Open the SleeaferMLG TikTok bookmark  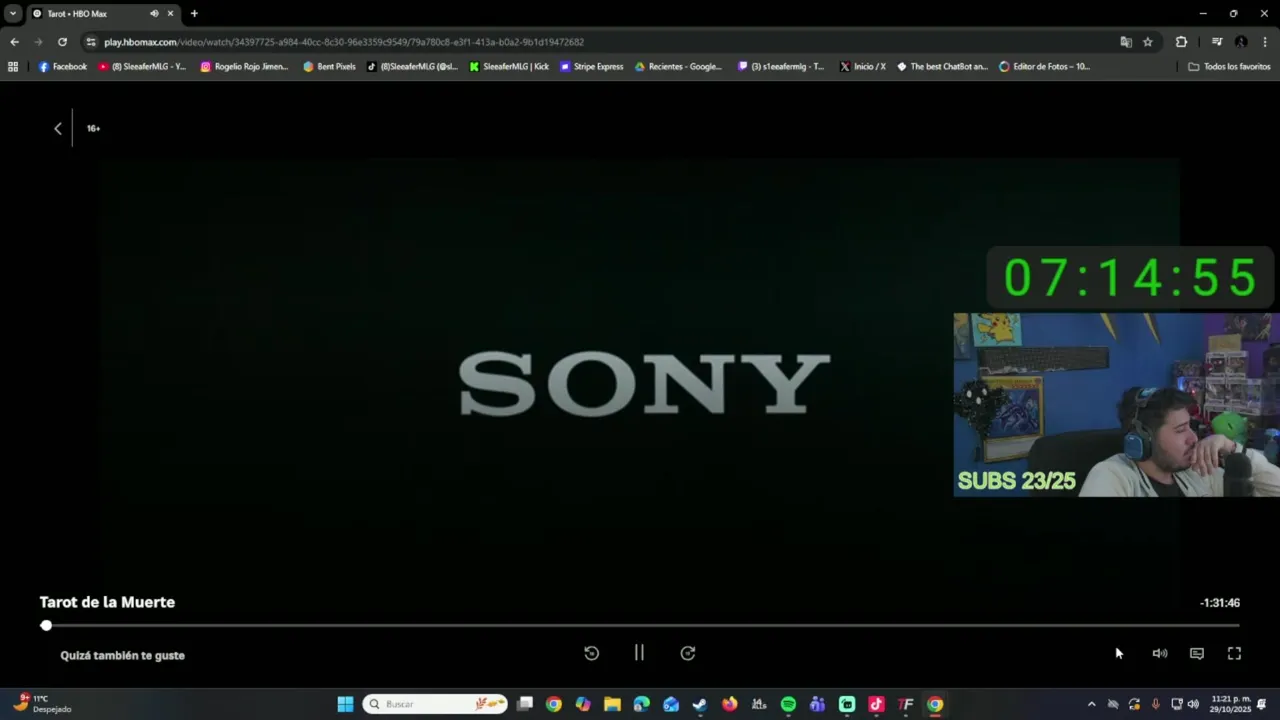[x=412, y=67]
